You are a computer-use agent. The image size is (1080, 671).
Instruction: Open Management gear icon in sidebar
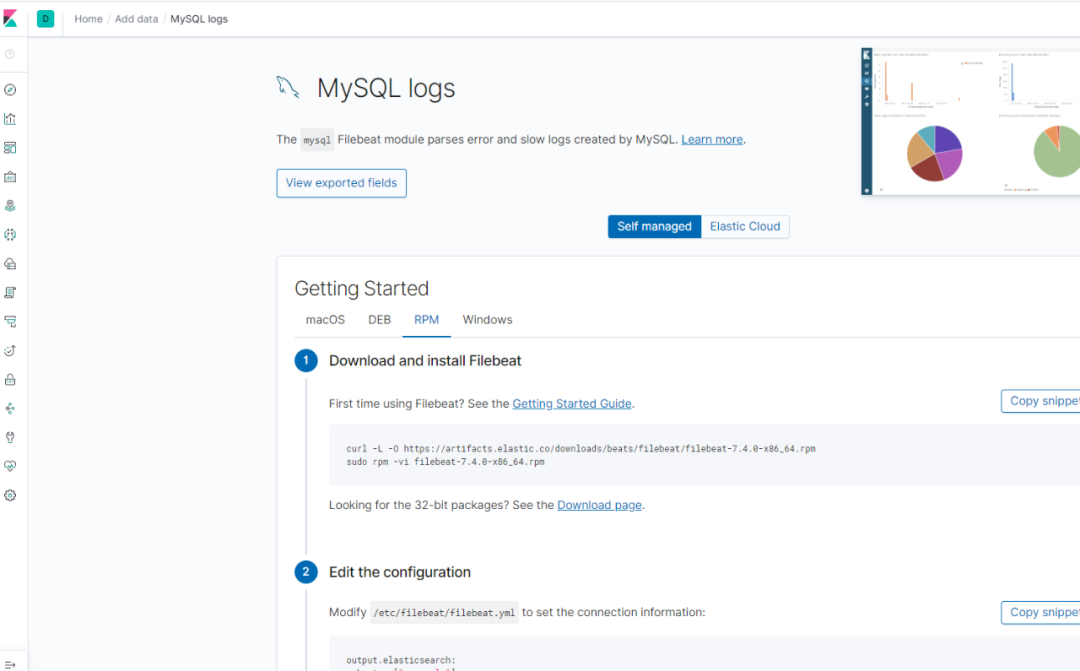[x=10, y=495]
